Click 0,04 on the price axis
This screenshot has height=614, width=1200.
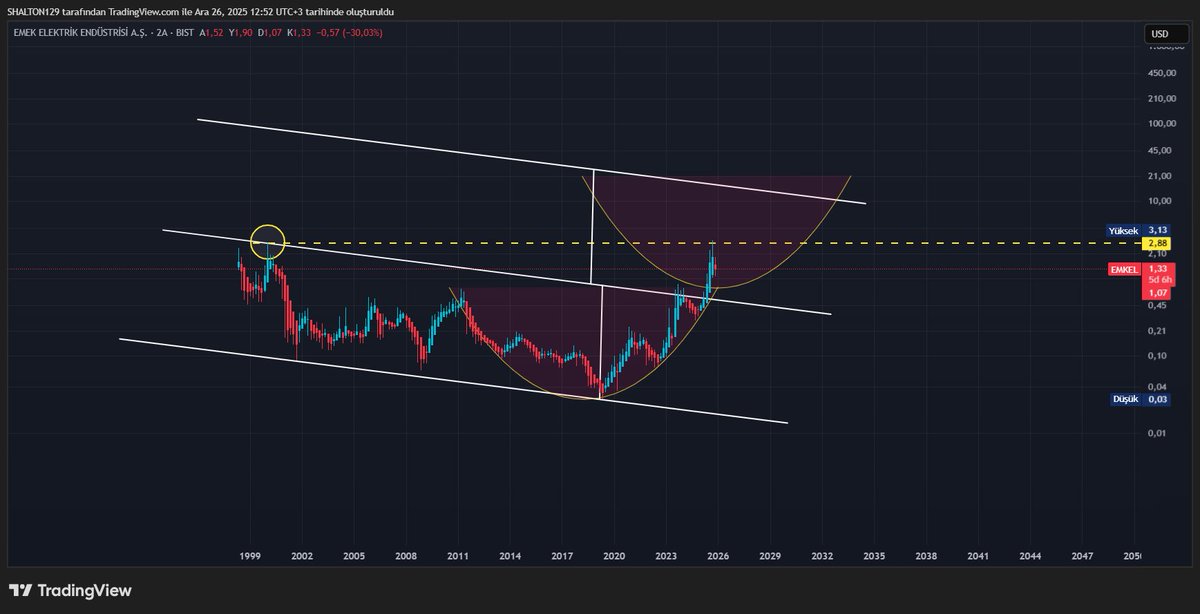tap(1157, 387)
